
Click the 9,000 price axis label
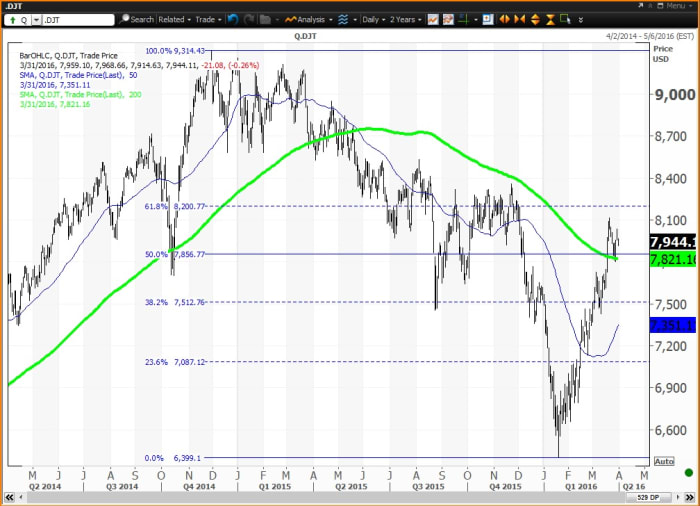tap(675, 95)
